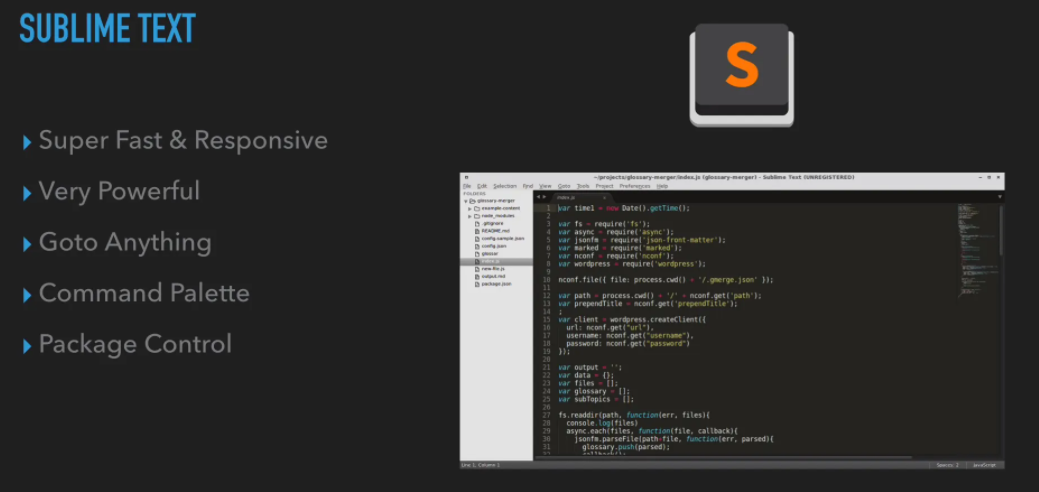
Task: Open the Preferences menu
Action: tap(635, 186)
